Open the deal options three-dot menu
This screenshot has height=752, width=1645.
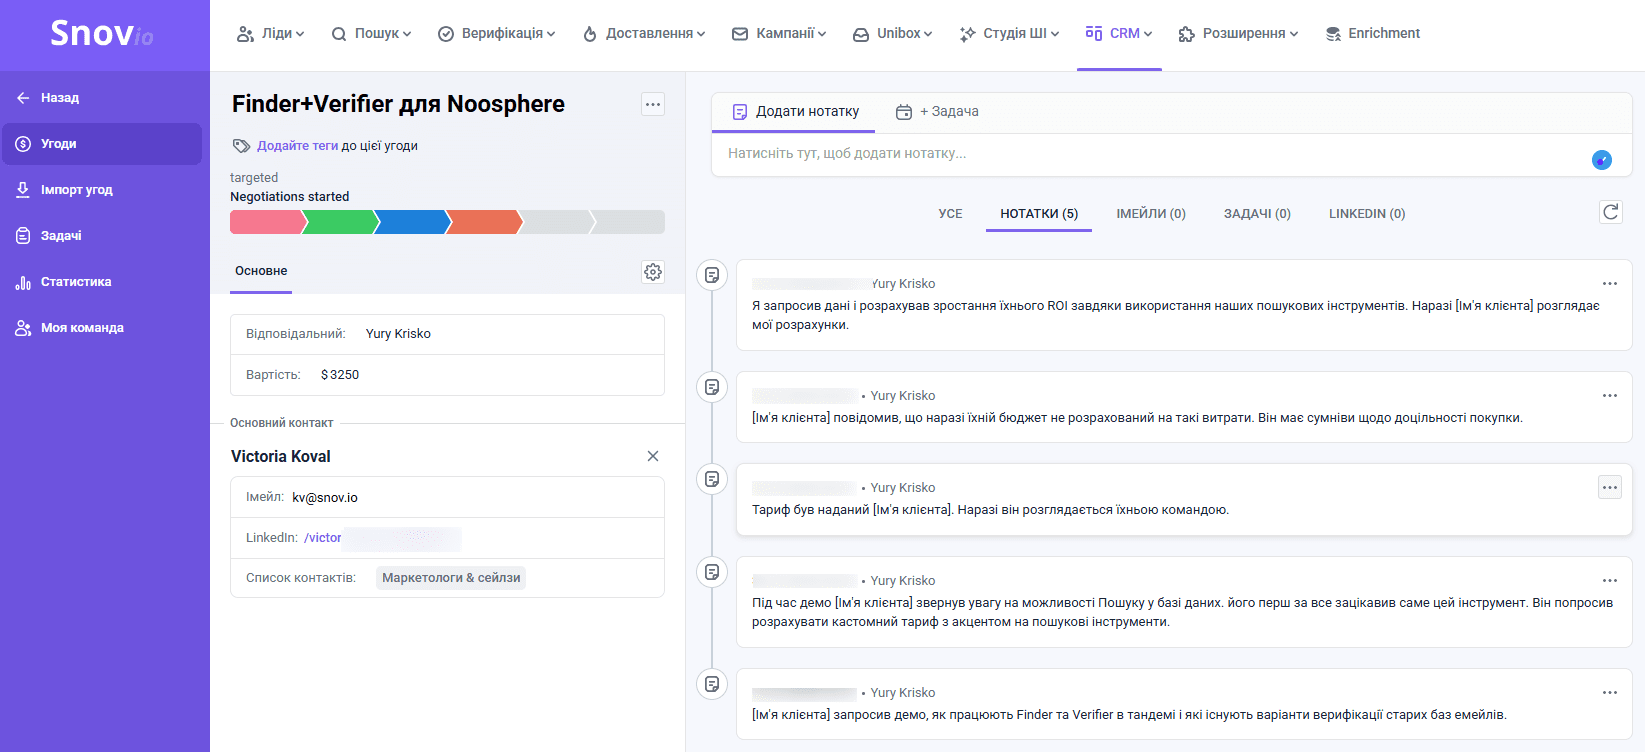click(653, 104)
